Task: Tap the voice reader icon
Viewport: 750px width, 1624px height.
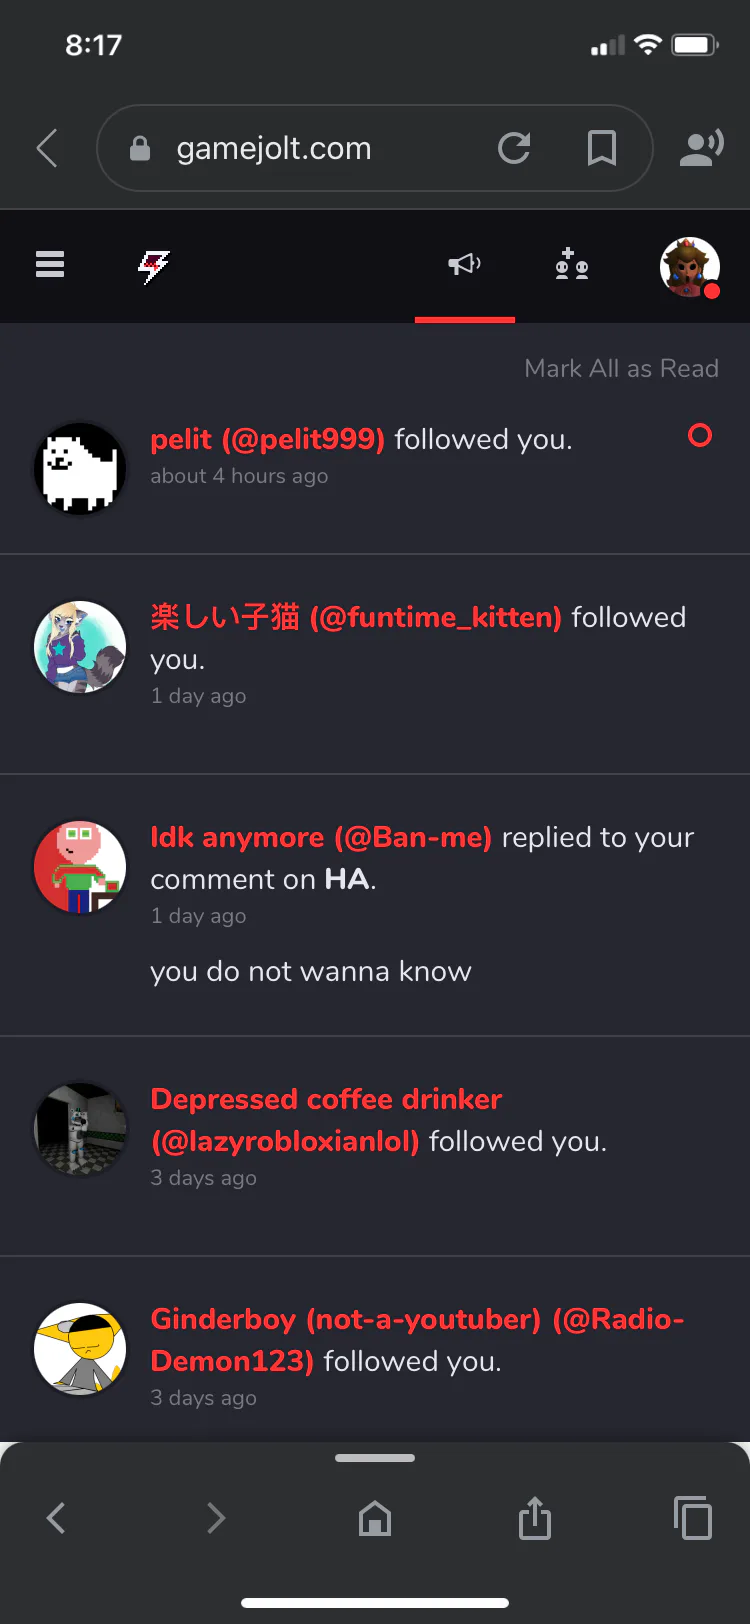Action: 701,147
